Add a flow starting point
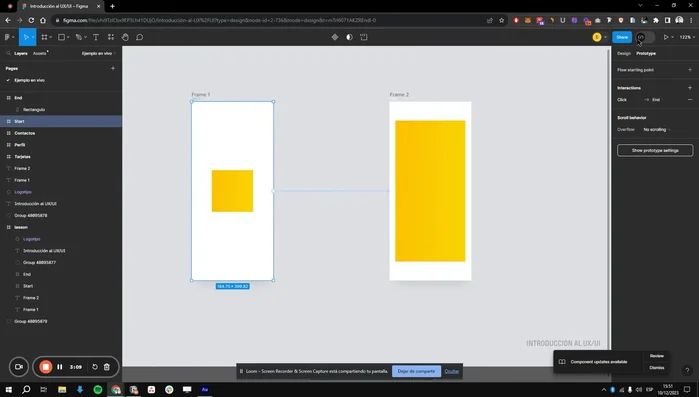Image resolution: width=699 pixels, height=397 pixels. tap(690, 70)
